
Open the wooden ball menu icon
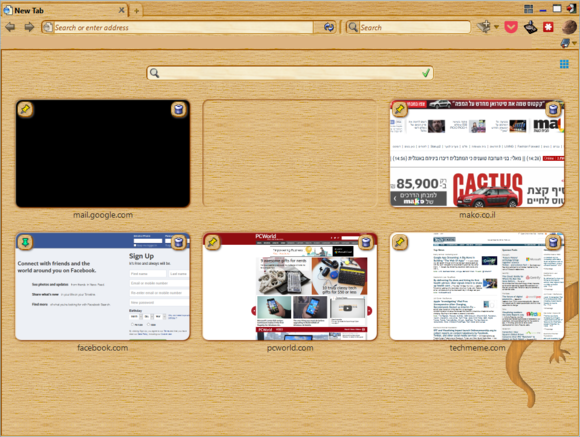(x=569, y=27)
